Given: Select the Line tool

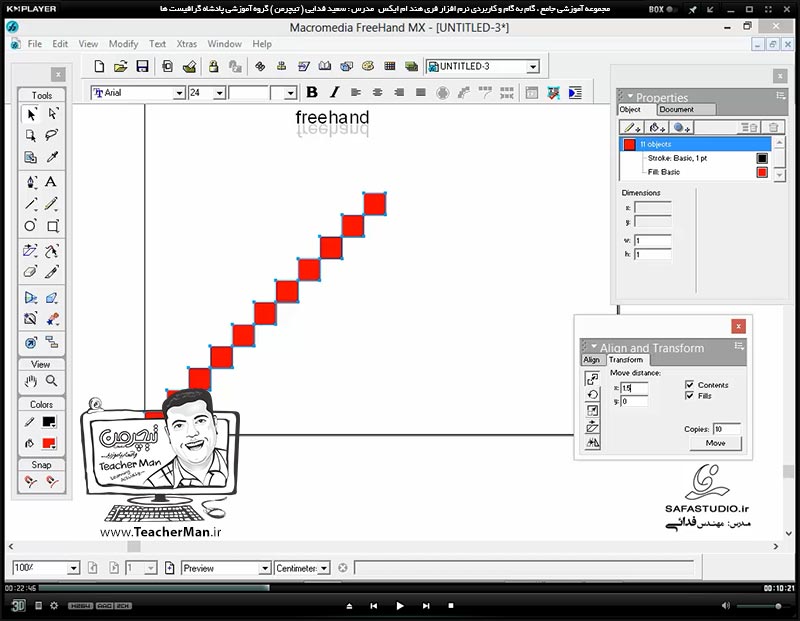Looking at the screenshot, I should pyautogui.click(x=31, y=204).
